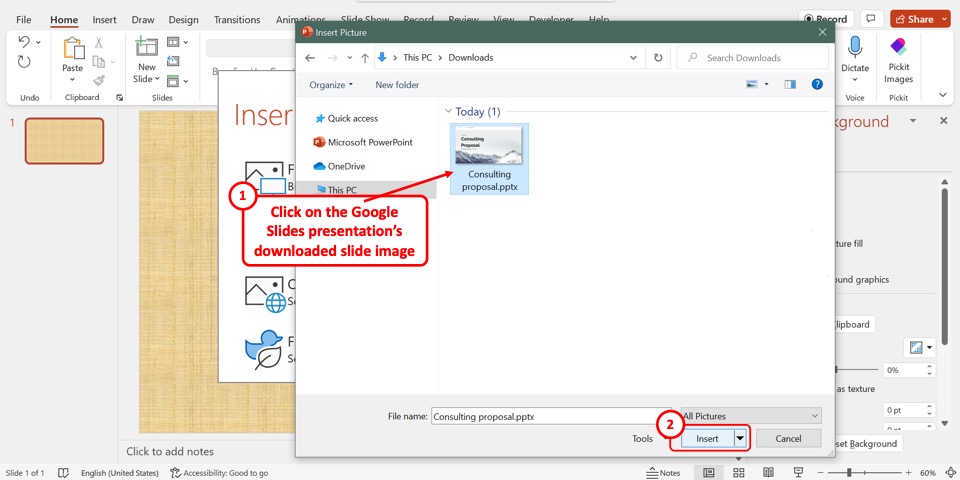Click the Insert button in dialog
Image resolution: width=960 pixels, height=480 pixels.
point(707,438)
